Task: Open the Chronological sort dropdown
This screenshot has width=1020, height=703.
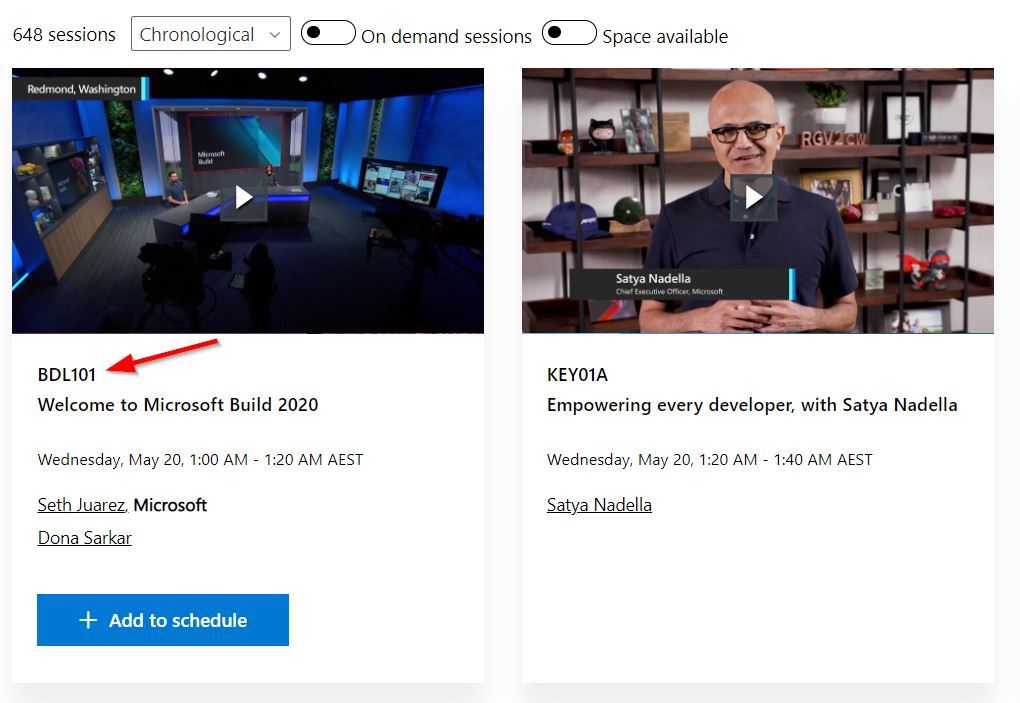Action: click(x=211, y=34)
